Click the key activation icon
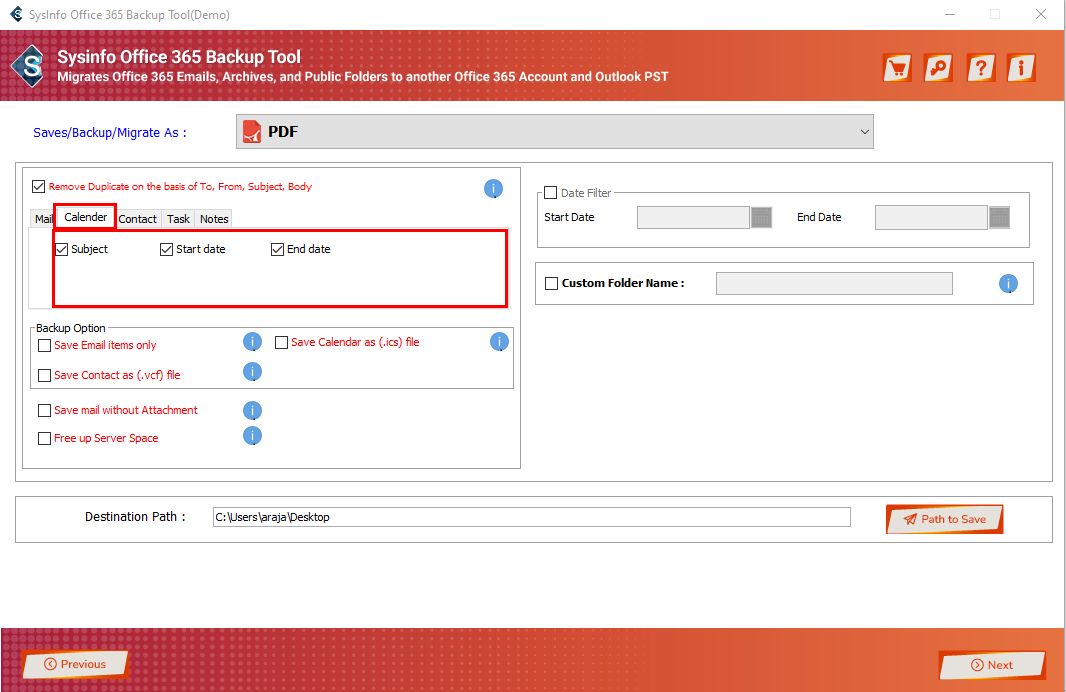The image size is (1066, 692). [x=938, y=68]
